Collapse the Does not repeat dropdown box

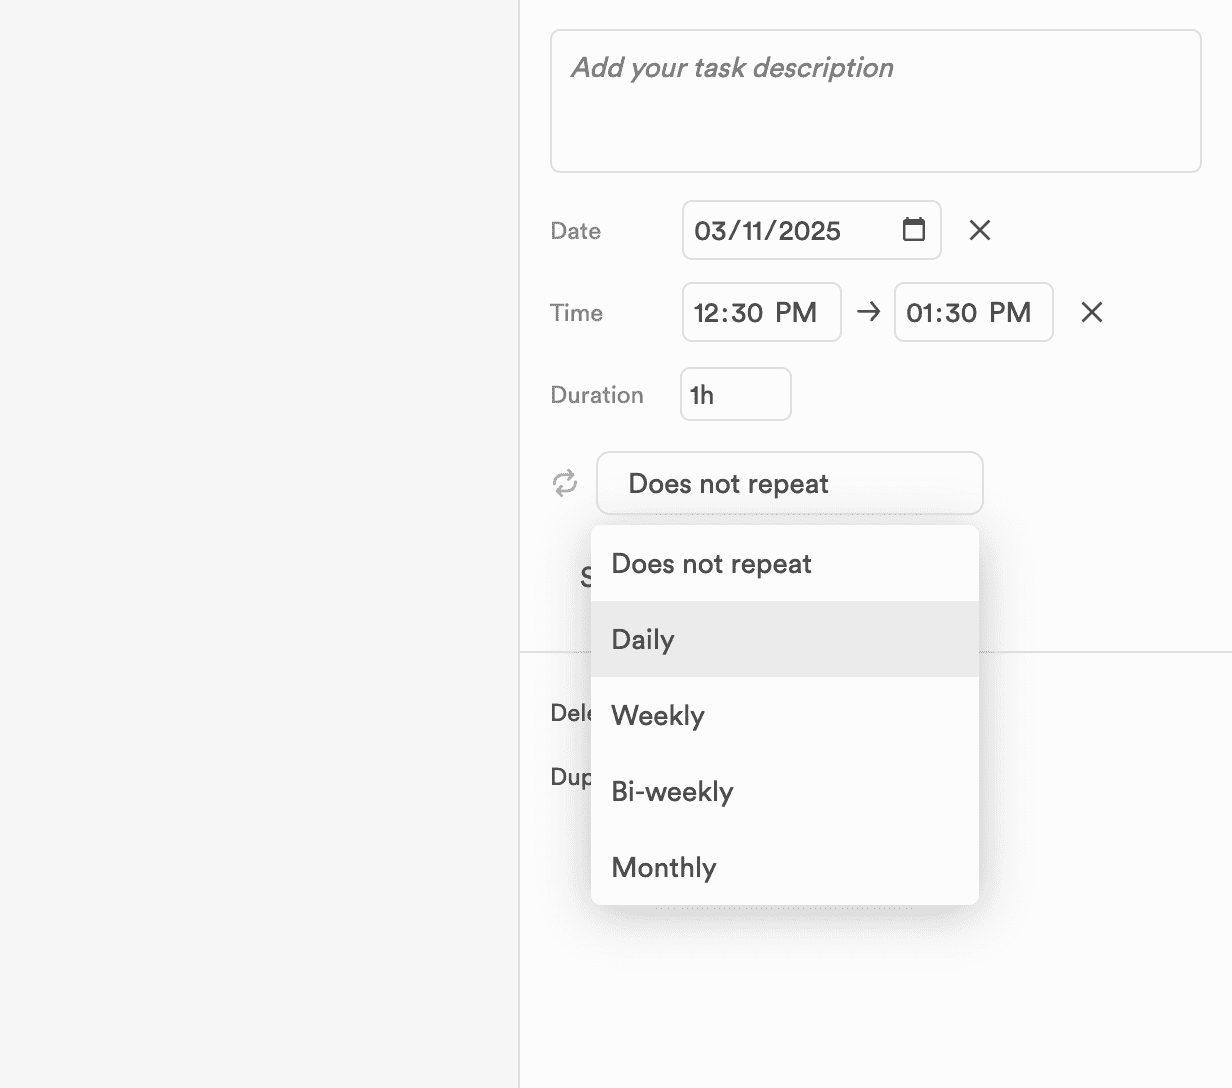tap(790, 483)
